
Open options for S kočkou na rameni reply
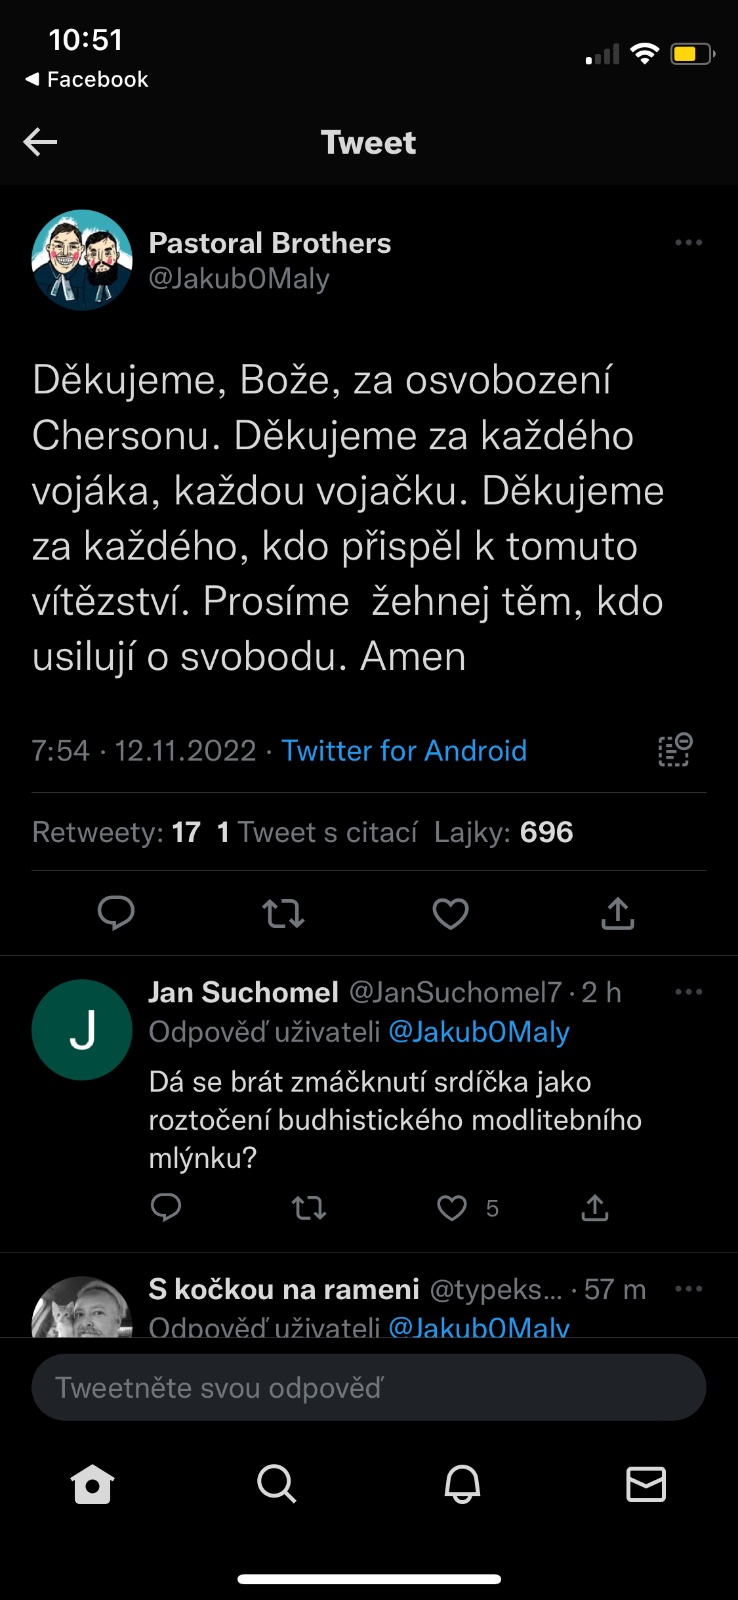point(688,1289)
